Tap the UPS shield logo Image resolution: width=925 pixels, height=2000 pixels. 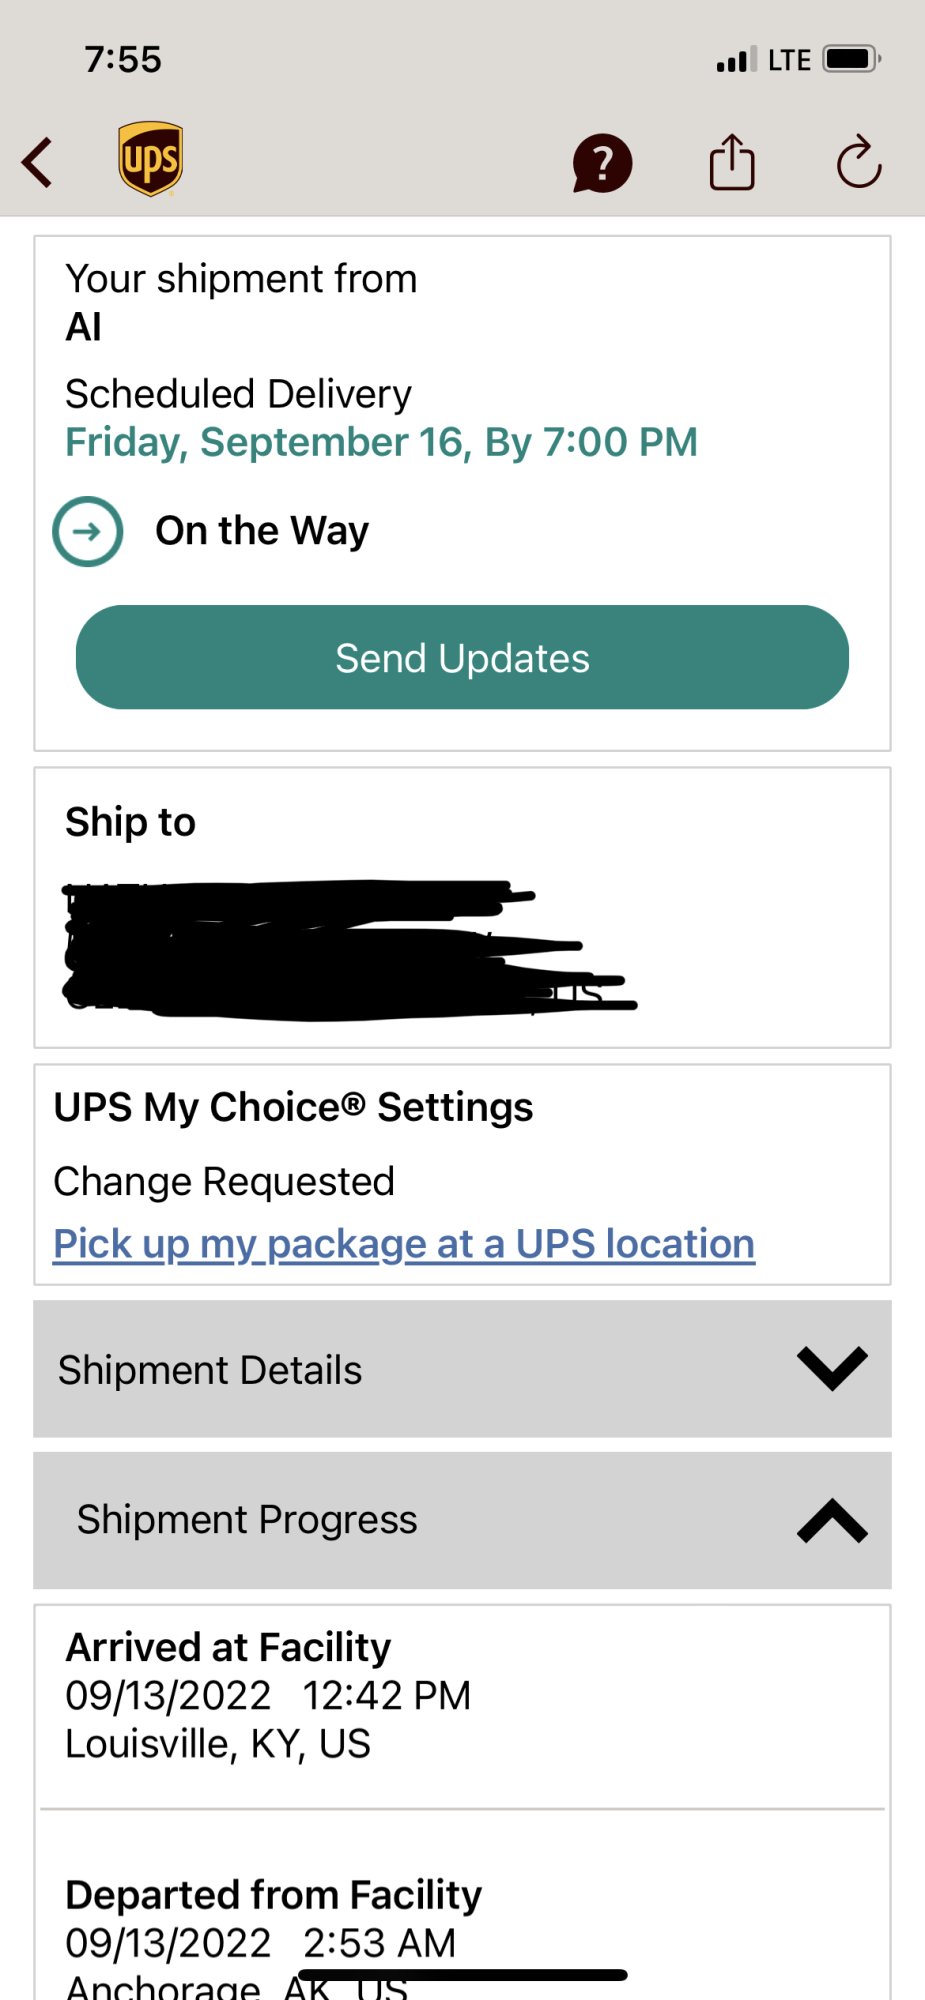(150, 160)
